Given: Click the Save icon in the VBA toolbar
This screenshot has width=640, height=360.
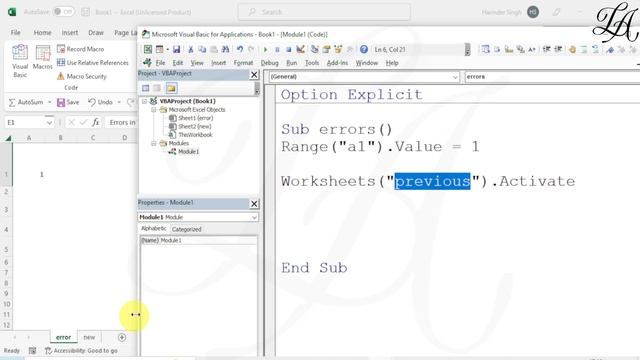Looking at the screenshot, I should pos(176,49).
